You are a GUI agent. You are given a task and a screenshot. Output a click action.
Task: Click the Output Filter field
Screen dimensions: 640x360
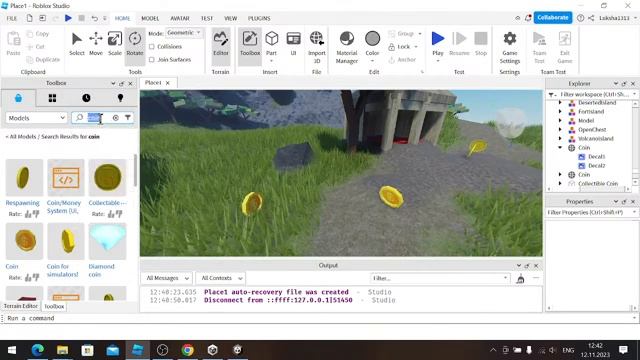click(x=440, y=278)
